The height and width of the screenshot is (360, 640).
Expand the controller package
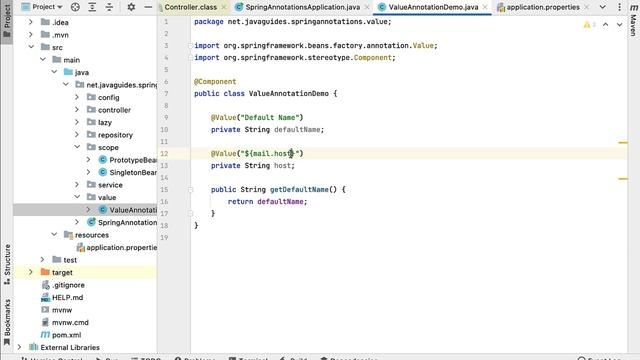(77, 109)
